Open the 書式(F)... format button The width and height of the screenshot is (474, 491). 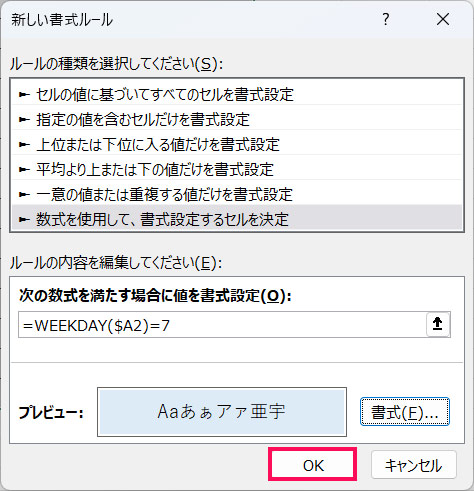click(x=405, y=412)
